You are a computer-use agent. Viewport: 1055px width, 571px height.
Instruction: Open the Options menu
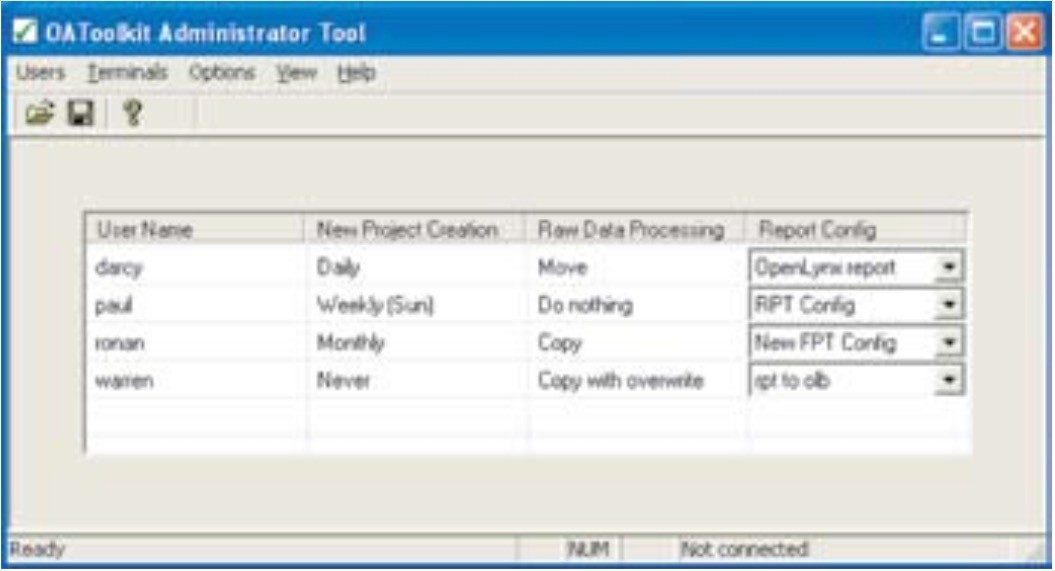tap(222, 72)
